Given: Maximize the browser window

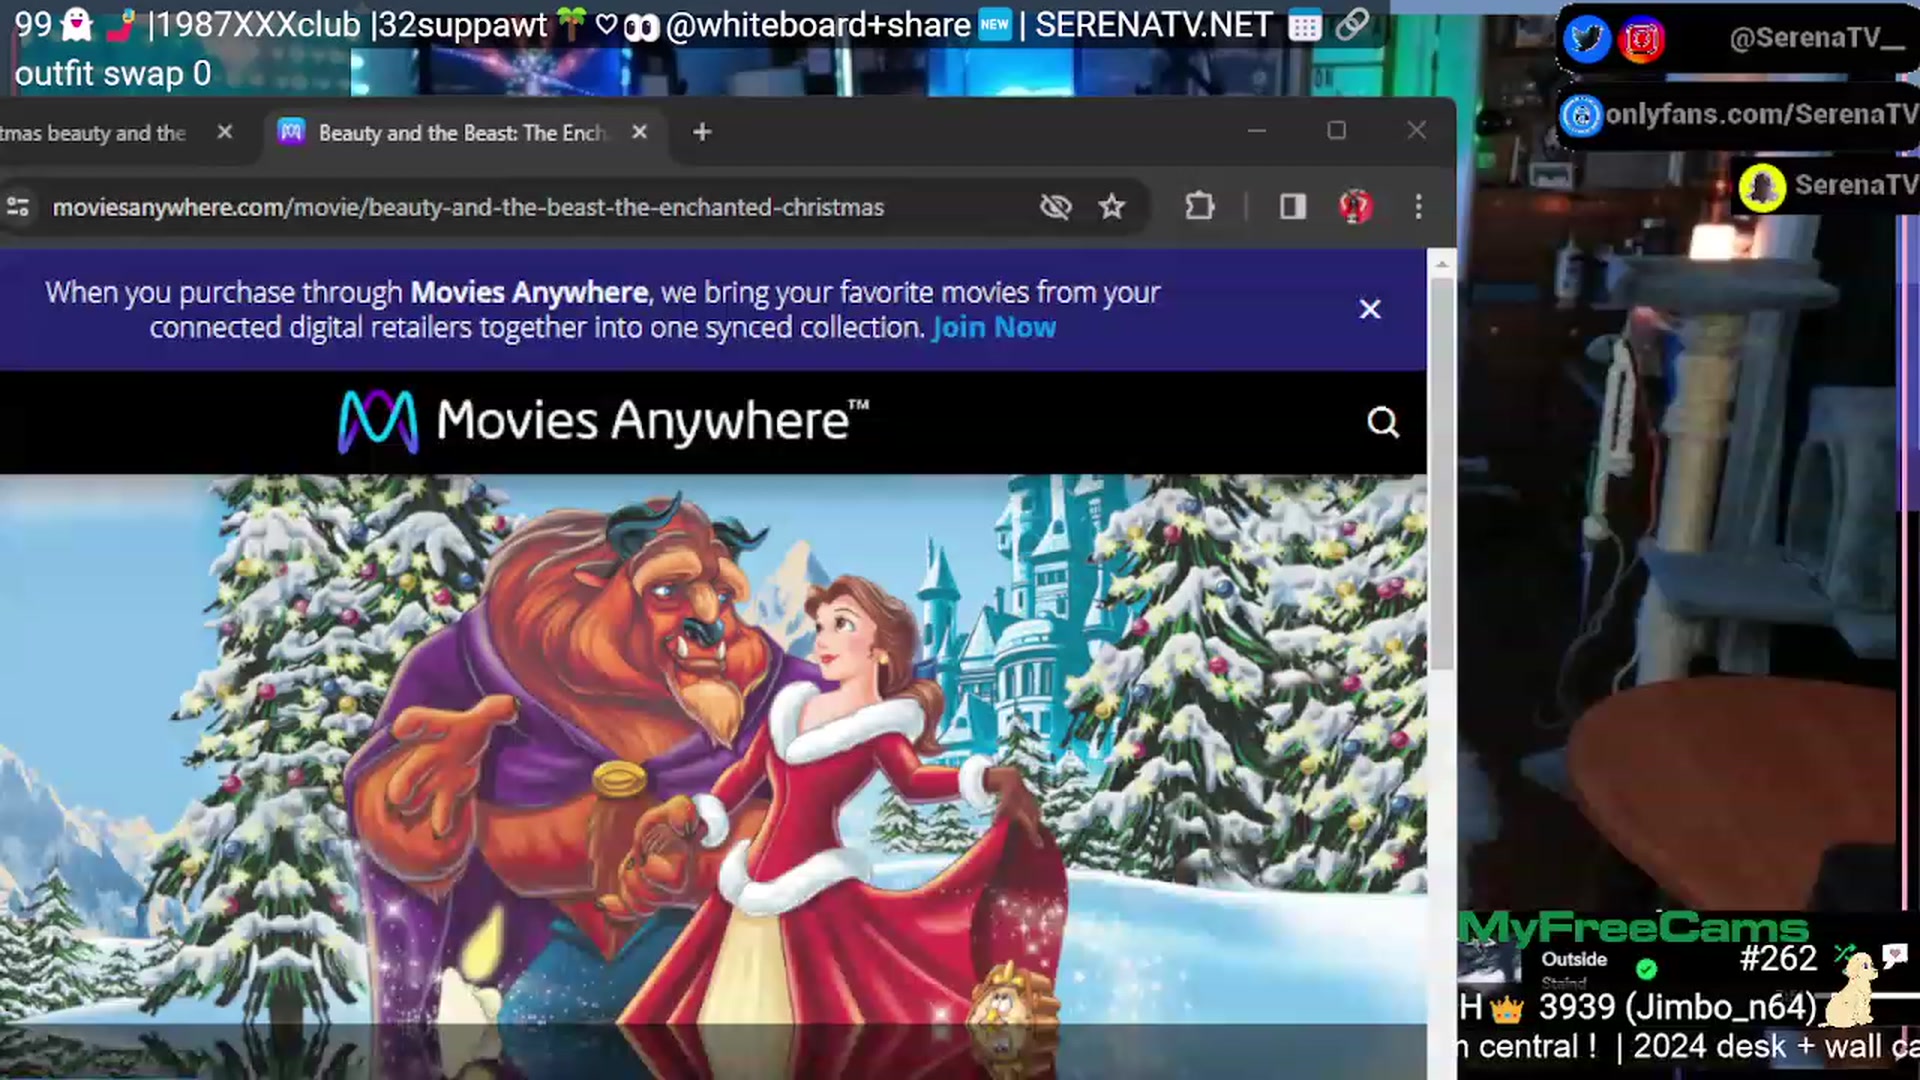Looking at the screenshot, I should coord(1337,131).
